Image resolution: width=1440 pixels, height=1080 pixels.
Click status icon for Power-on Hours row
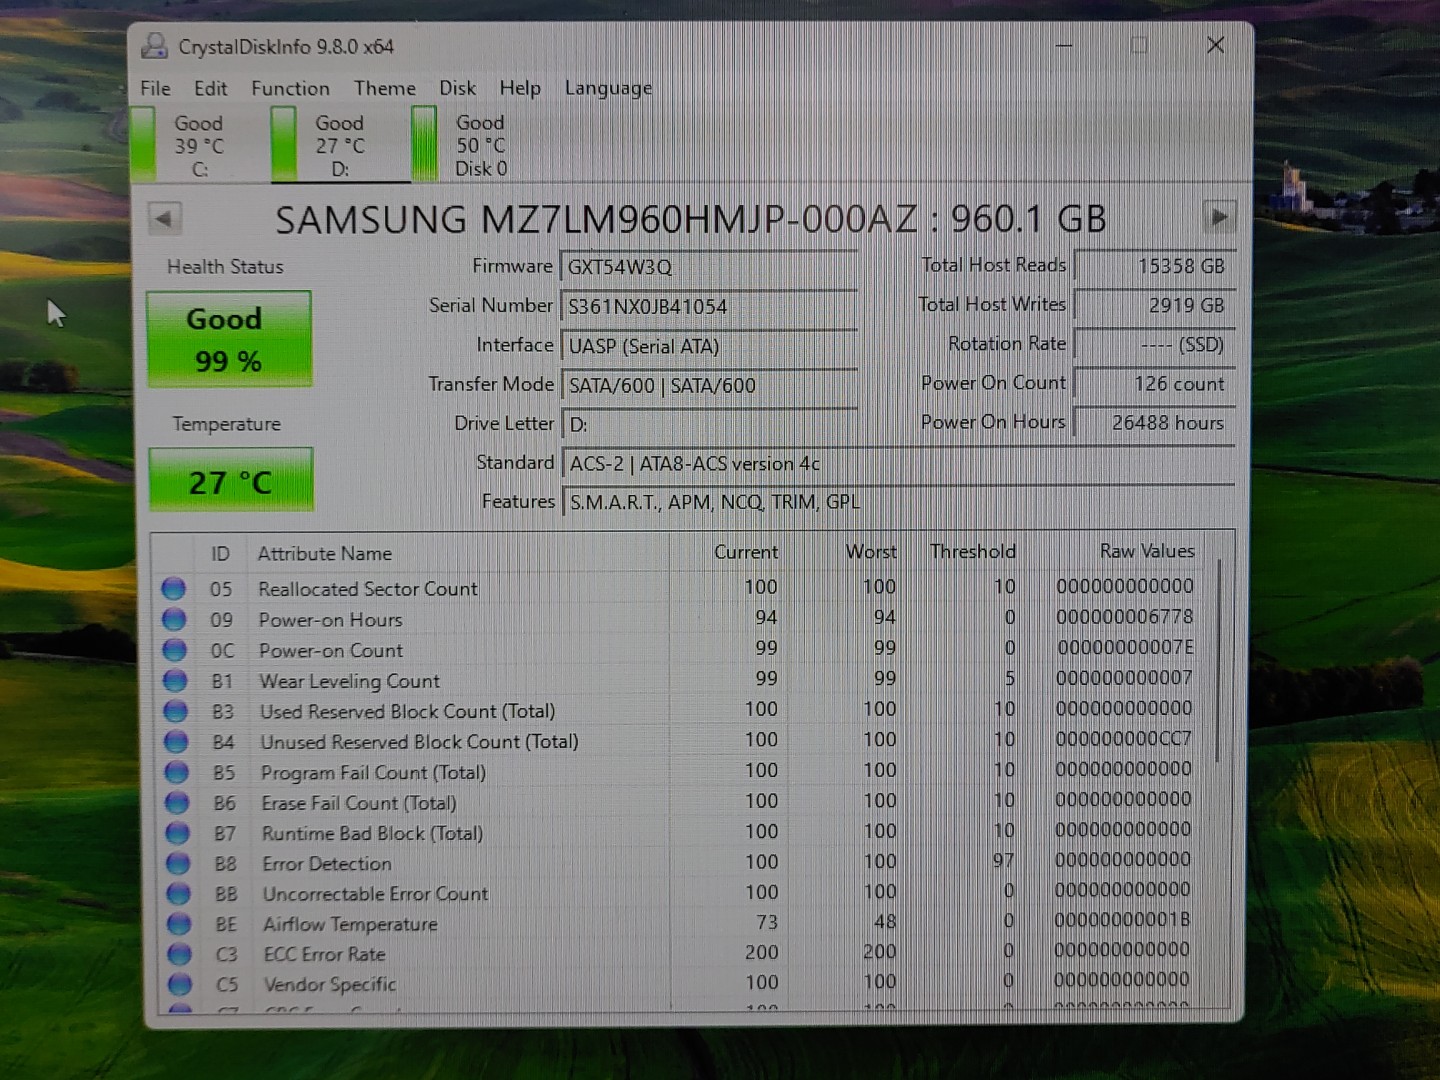pos(174,619)
